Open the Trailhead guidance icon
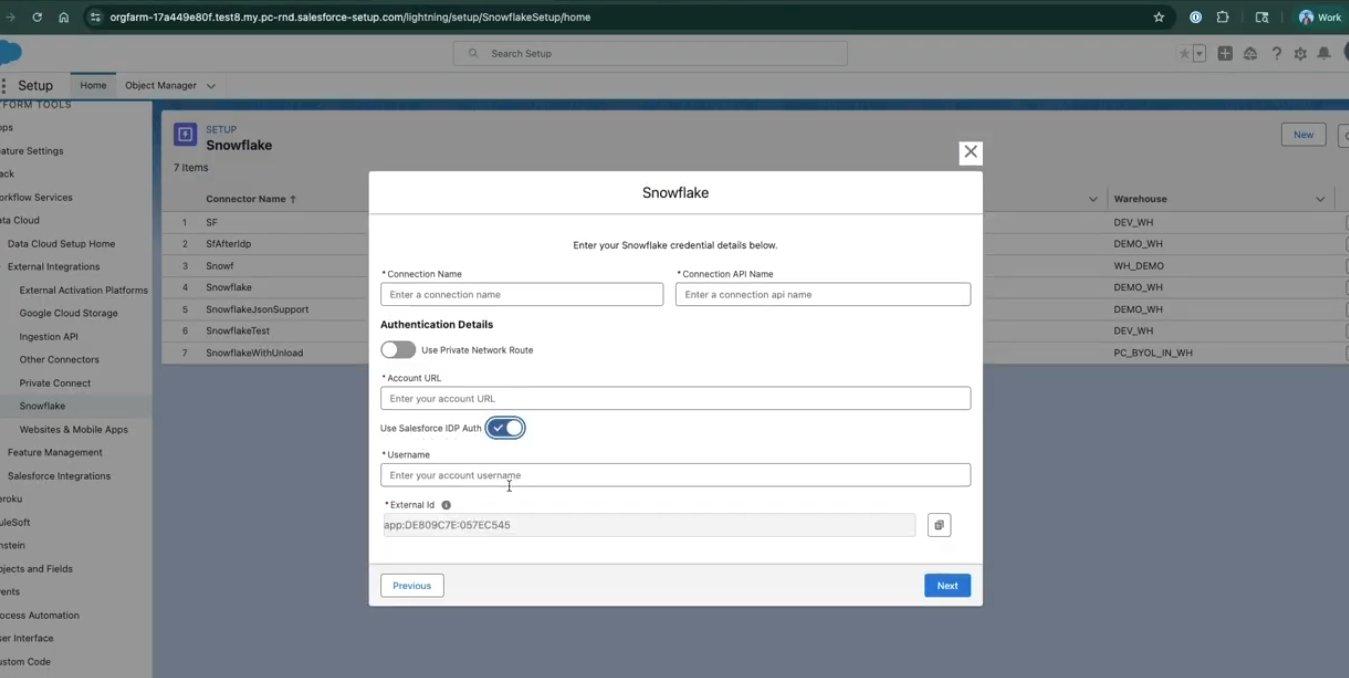1349x678 pixels. click(1250, 53)
